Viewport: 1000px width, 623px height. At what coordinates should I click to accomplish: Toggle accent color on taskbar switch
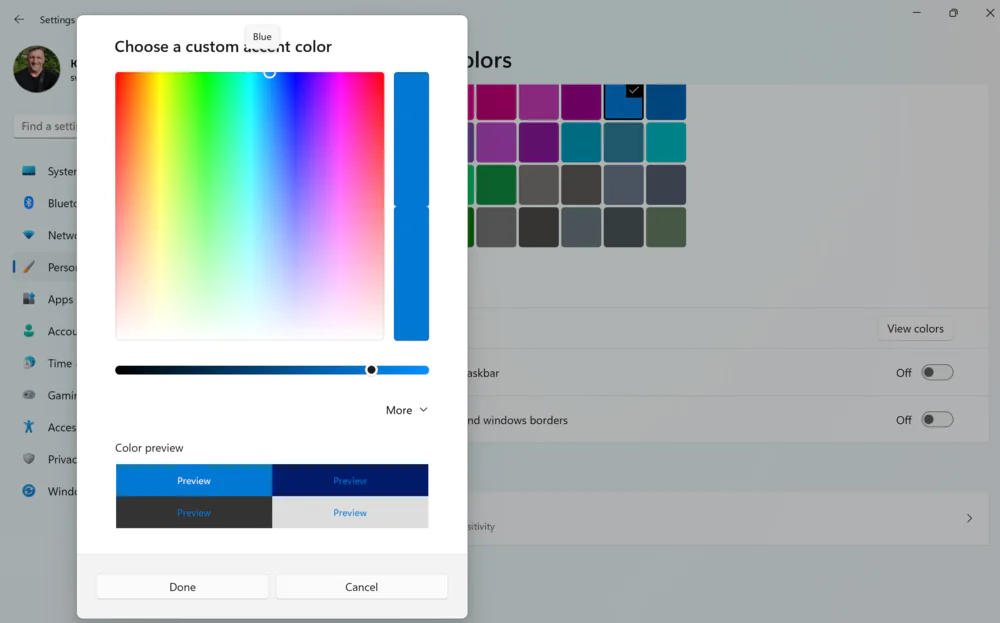pos(936,373)
